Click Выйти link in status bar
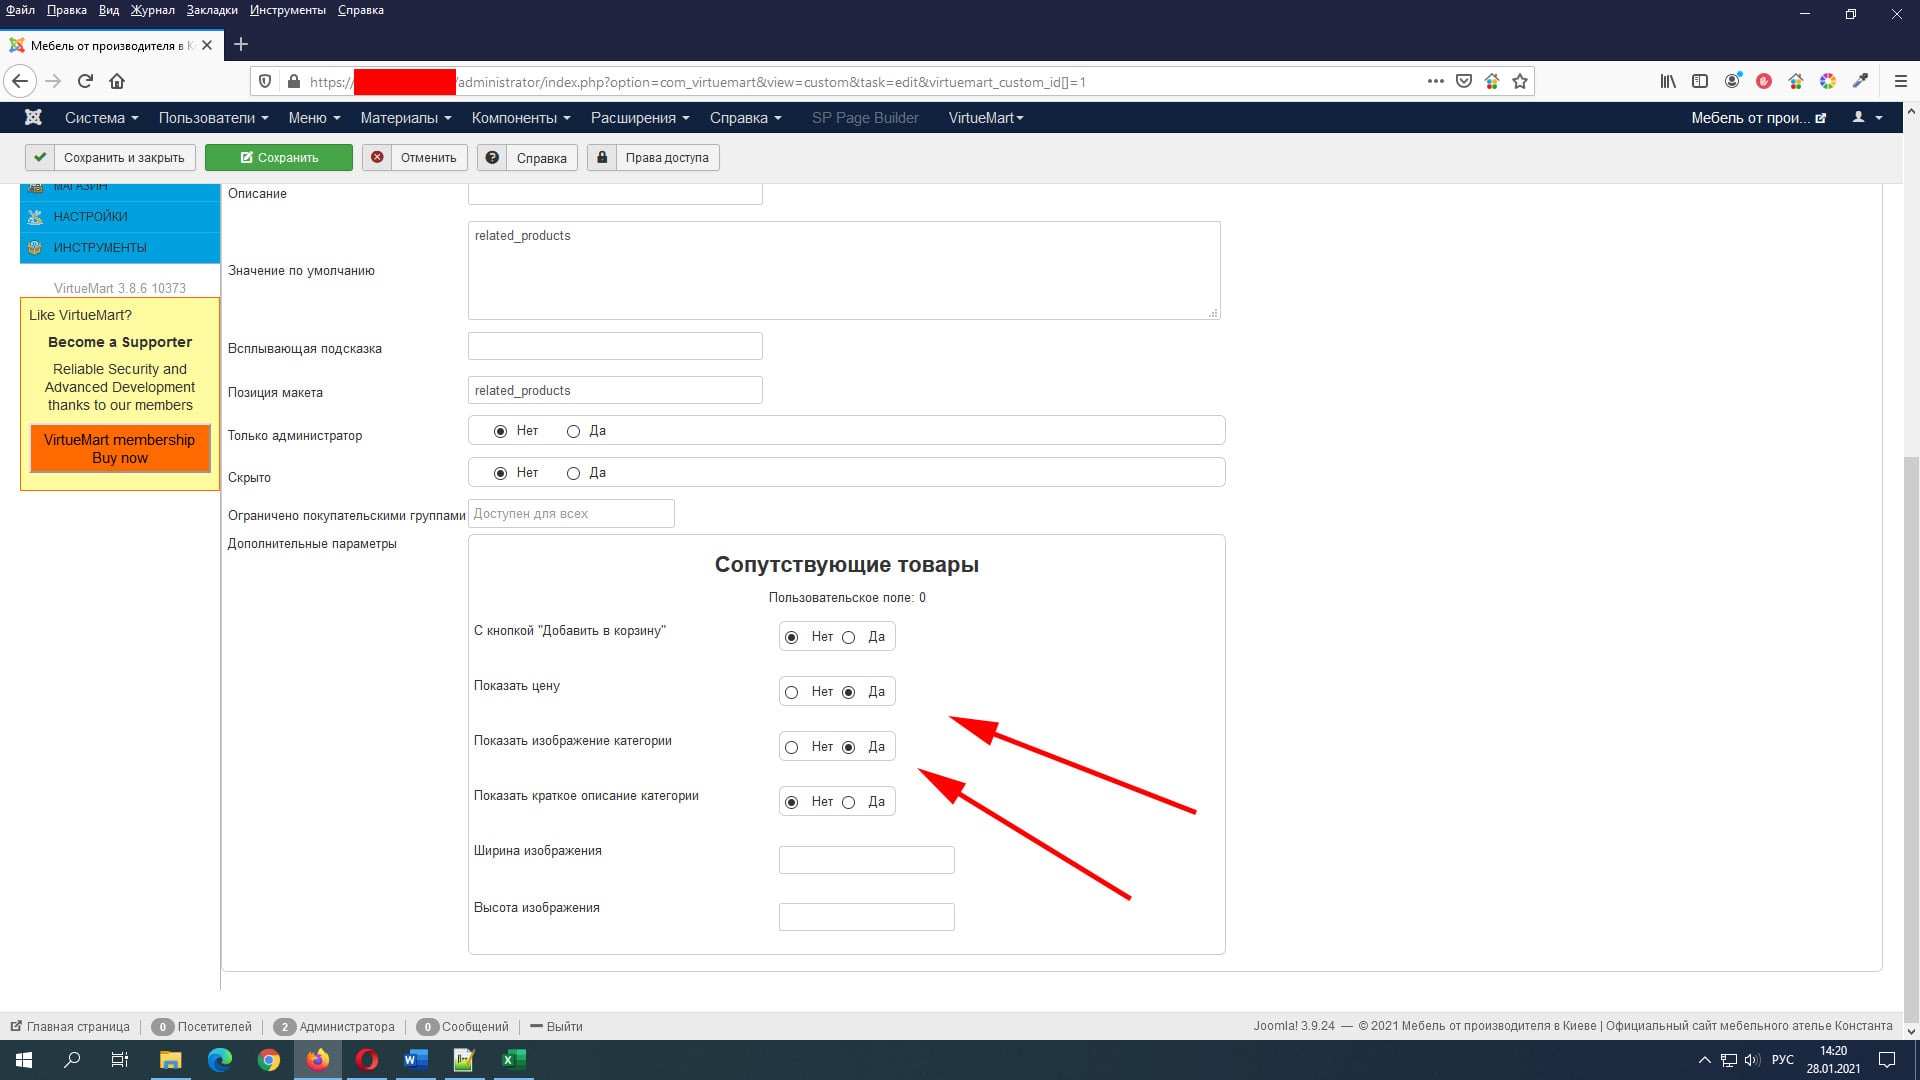Image resolution: width=1920 pixels, height=1080 pixels. [556, 1027]
